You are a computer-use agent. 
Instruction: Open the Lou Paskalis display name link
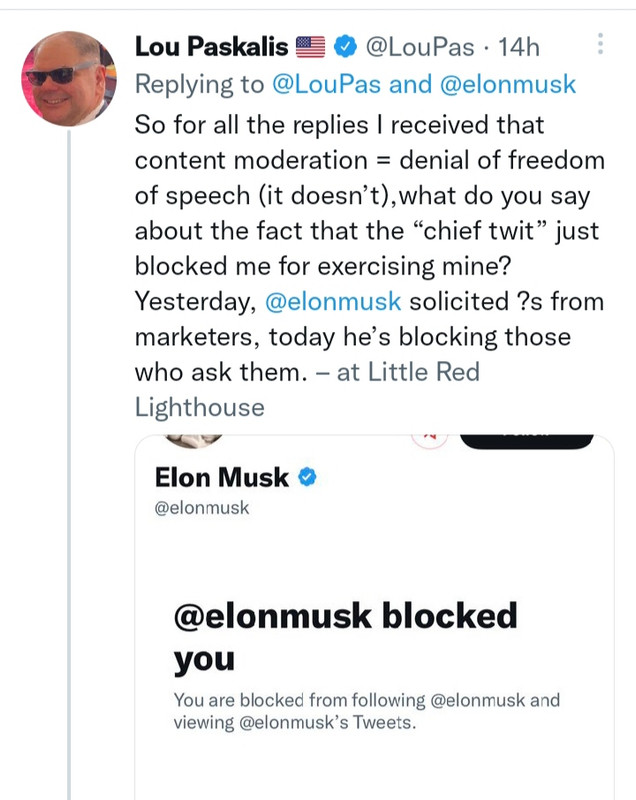pos(211,46)
